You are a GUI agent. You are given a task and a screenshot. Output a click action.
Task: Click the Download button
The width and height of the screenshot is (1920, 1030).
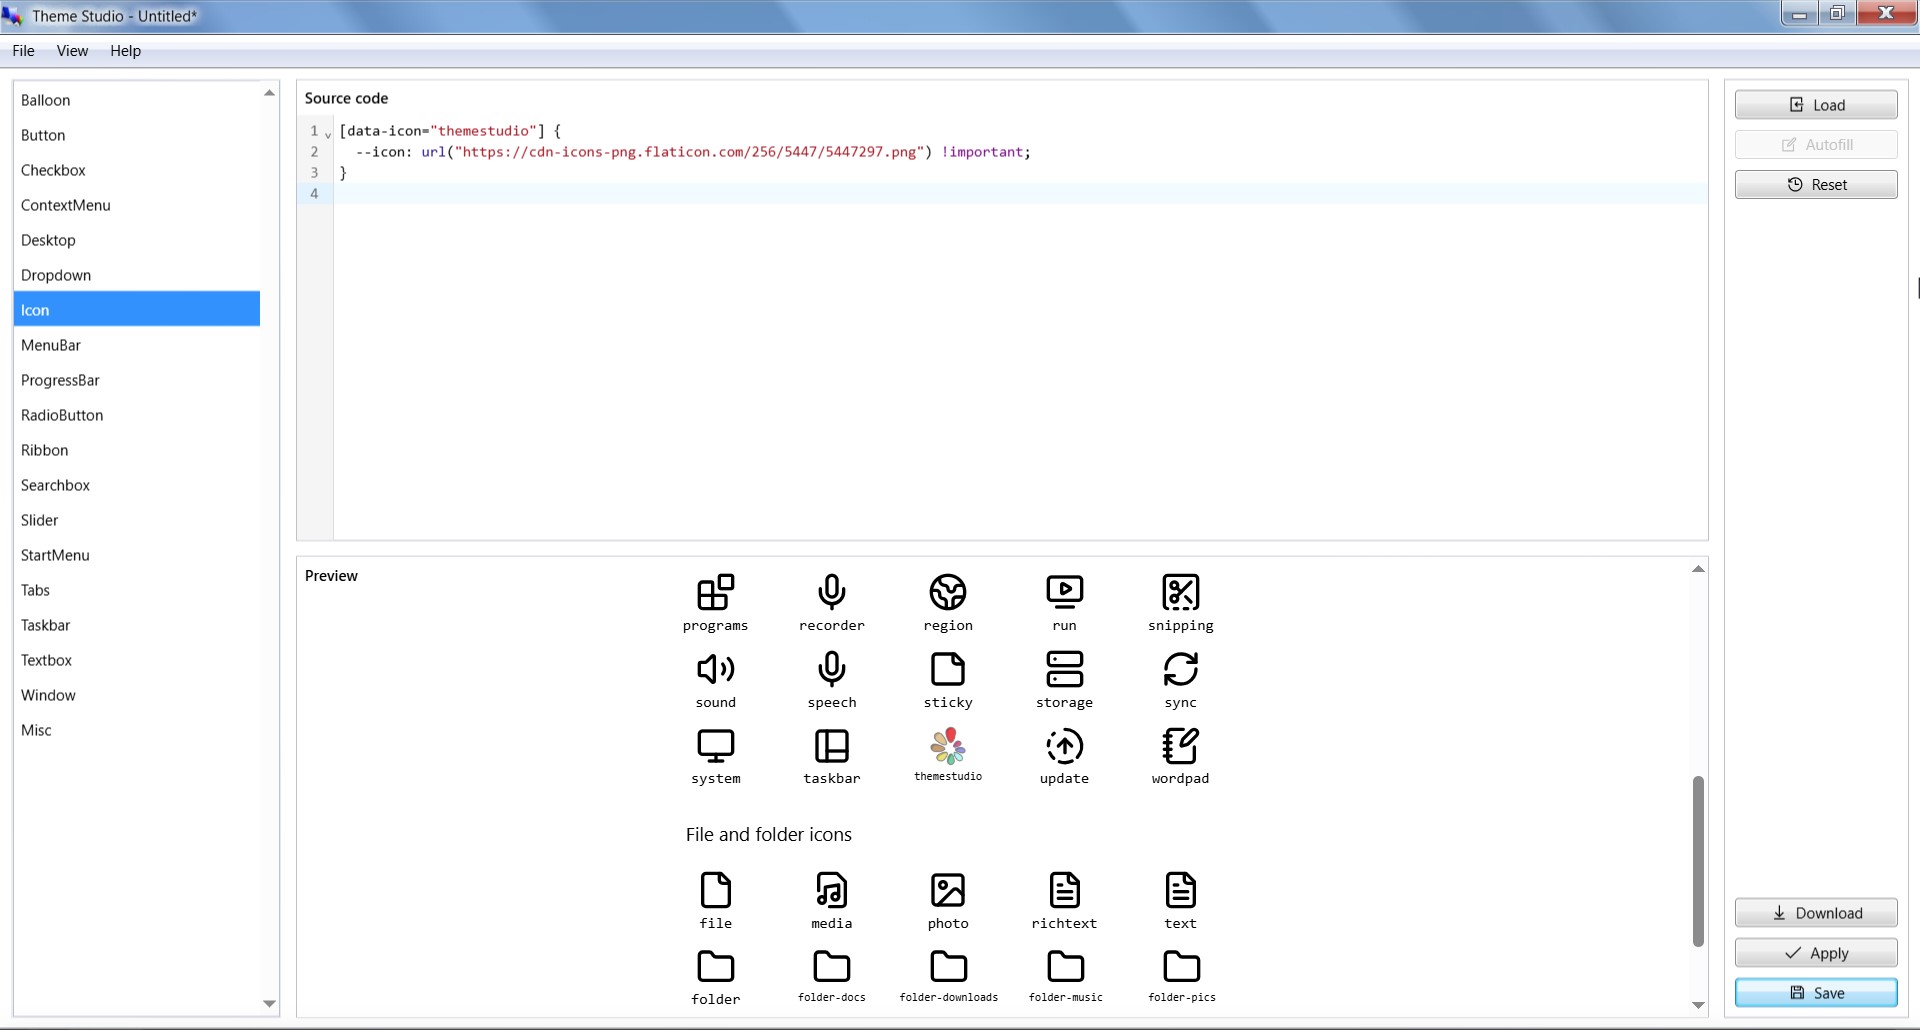pyautogui.click(x=1815, y=912)
